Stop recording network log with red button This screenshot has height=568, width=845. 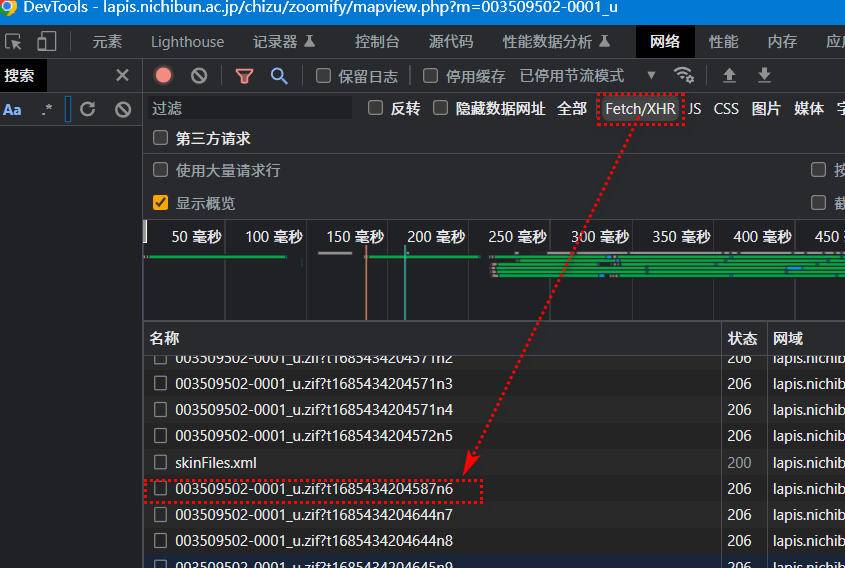point(164,76)
